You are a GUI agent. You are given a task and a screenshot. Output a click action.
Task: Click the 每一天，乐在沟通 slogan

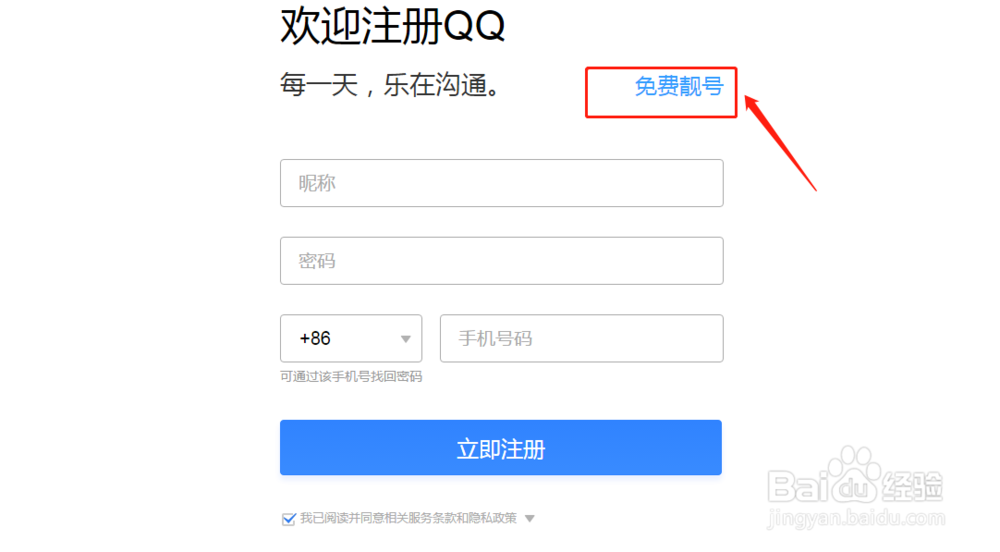click(x=390, y=85)
